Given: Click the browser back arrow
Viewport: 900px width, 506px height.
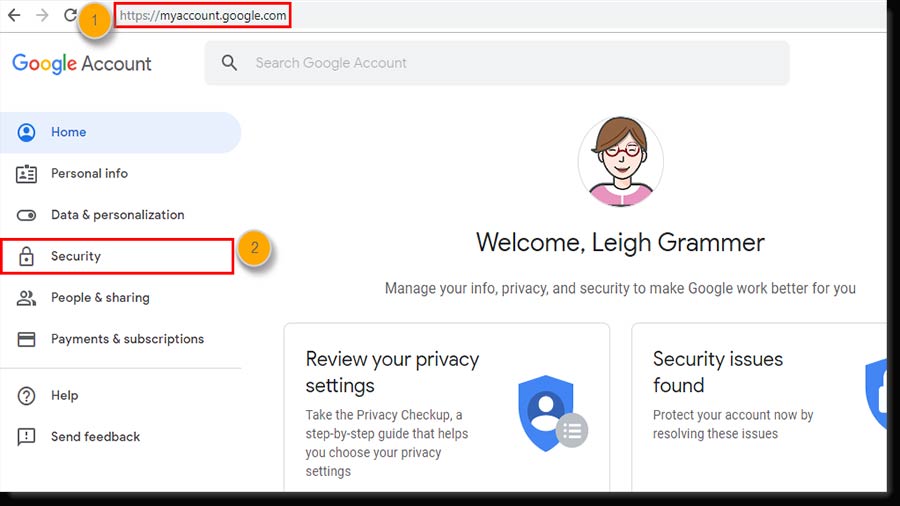Looking at the screenshot, I should (14, 15).
